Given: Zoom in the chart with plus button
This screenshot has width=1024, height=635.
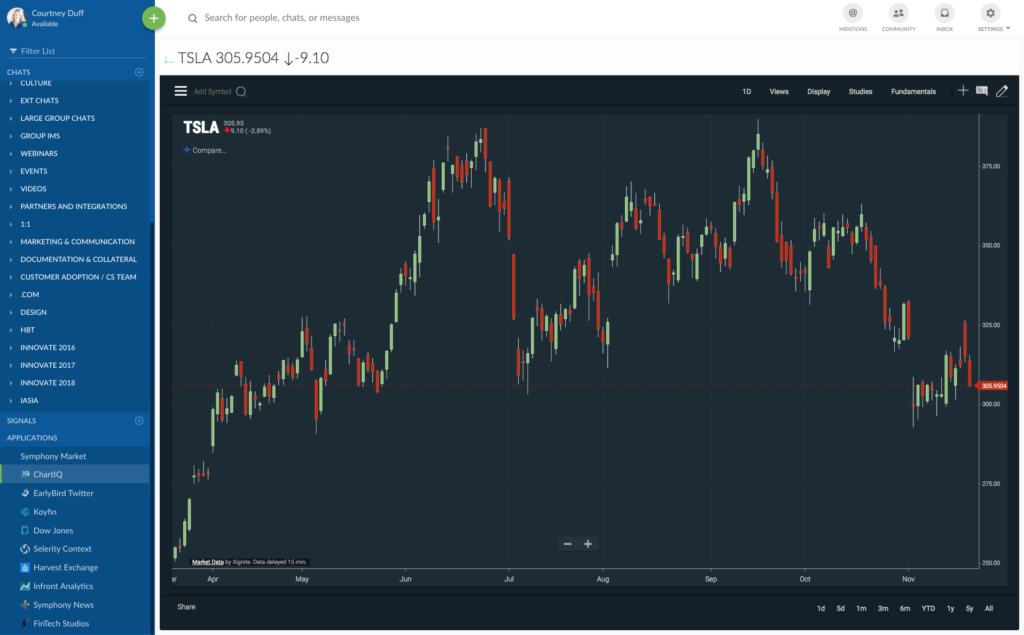Looking at the screenshot, I should pos(588,544).
